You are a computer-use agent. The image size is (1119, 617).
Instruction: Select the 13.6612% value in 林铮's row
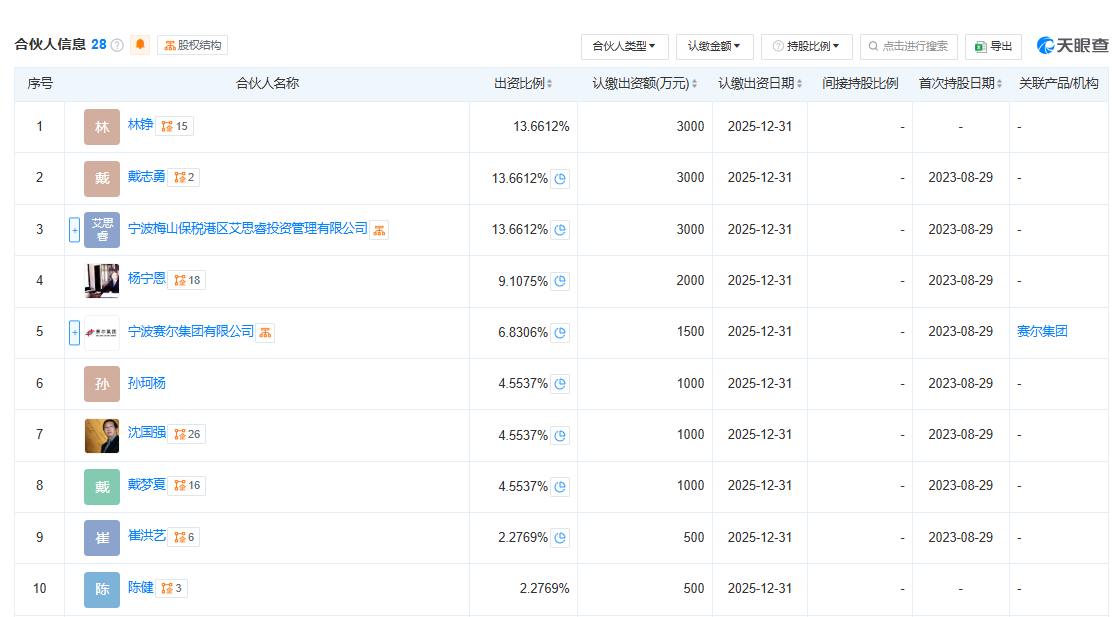tap(541, 127)
